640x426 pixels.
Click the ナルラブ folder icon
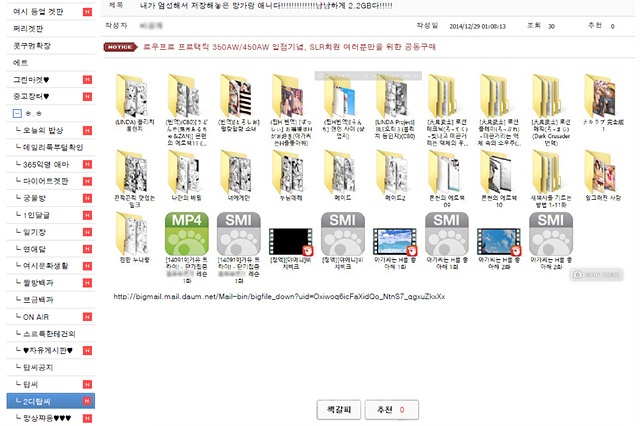click(602, 96)
